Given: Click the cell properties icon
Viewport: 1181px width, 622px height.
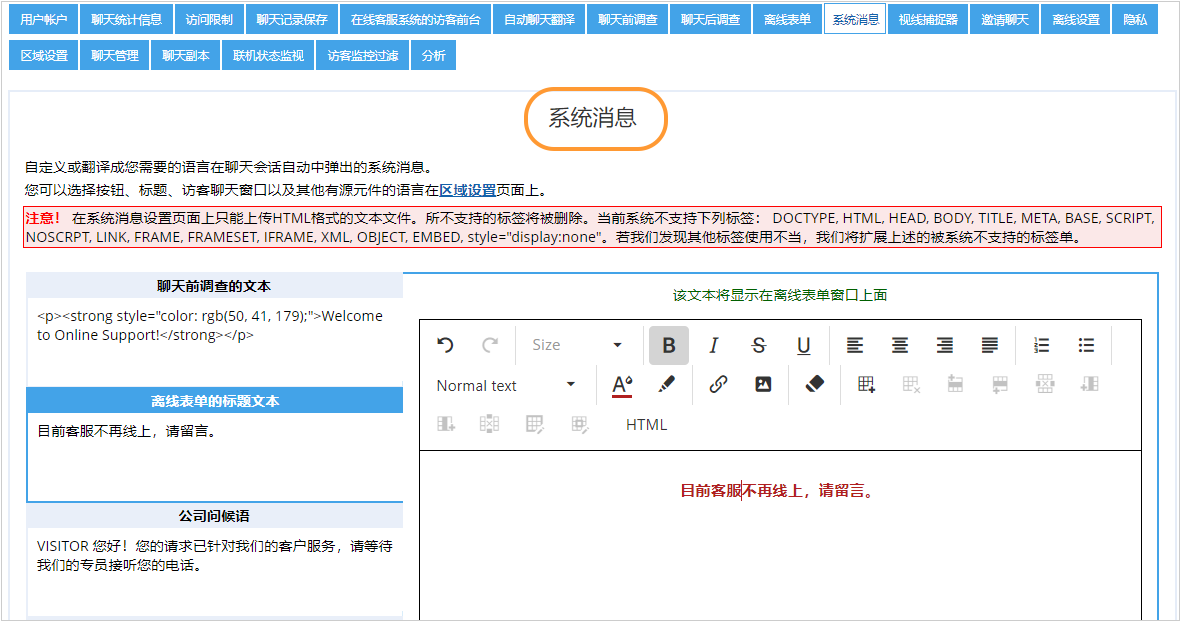Looking at the screenshot, I should (579, 424).
